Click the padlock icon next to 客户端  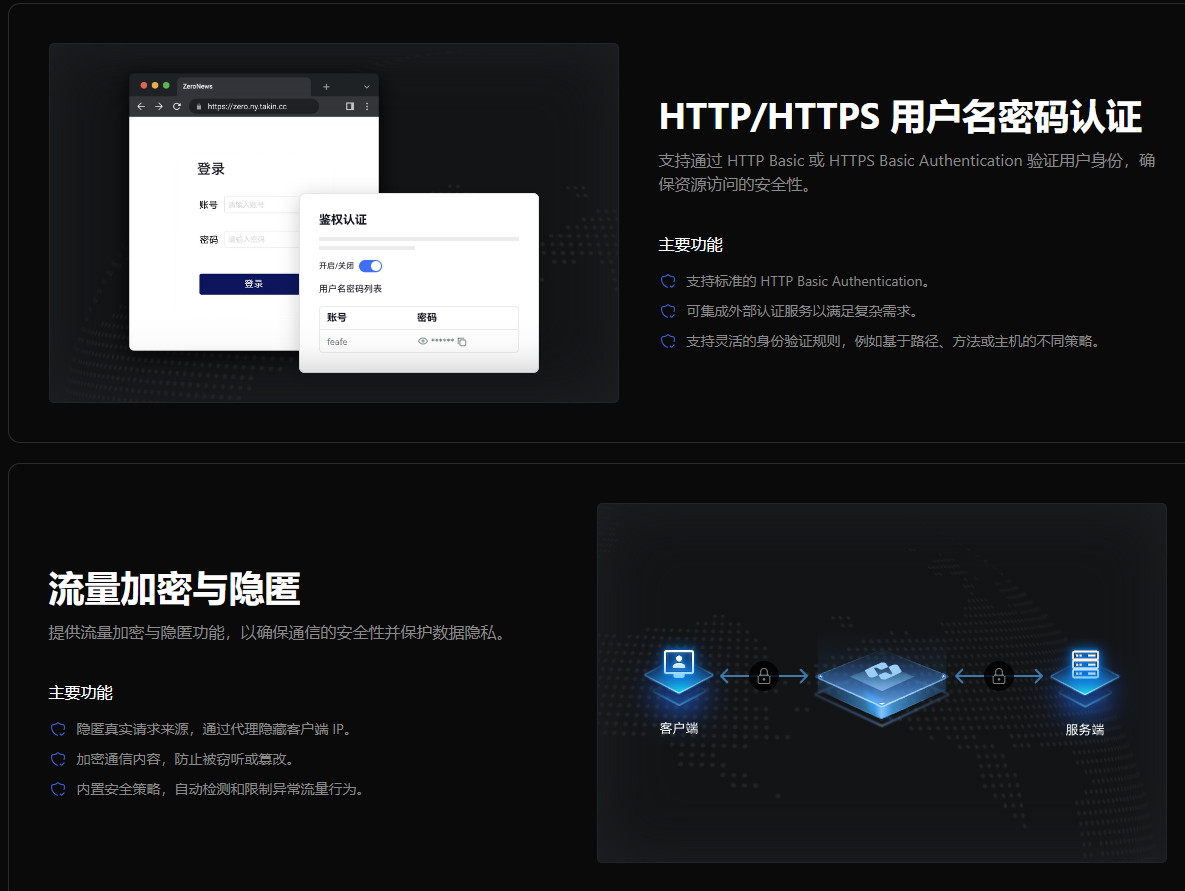point(764,676)
